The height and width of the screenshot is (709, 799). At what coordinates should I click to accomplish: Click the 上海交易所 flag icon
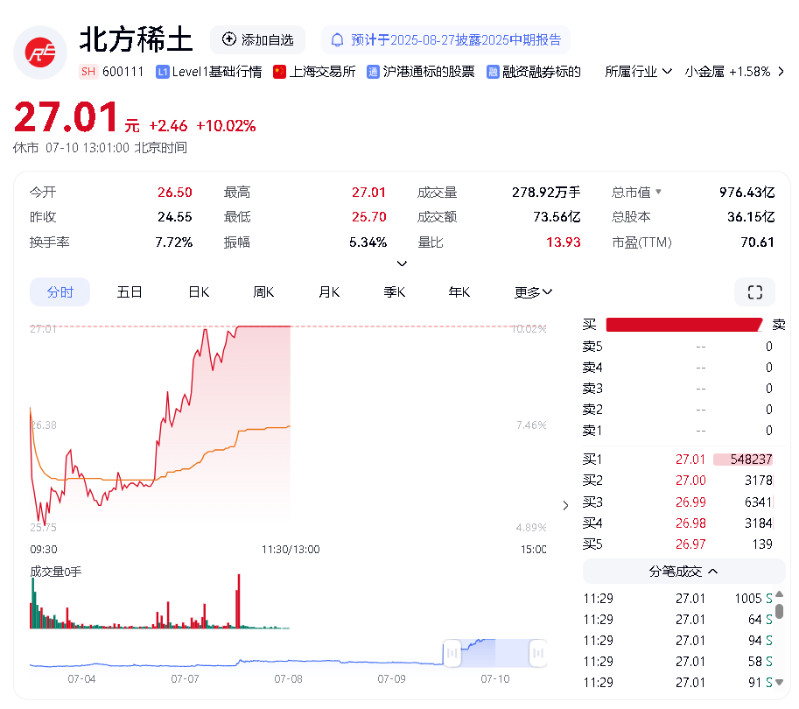(280, 72)
